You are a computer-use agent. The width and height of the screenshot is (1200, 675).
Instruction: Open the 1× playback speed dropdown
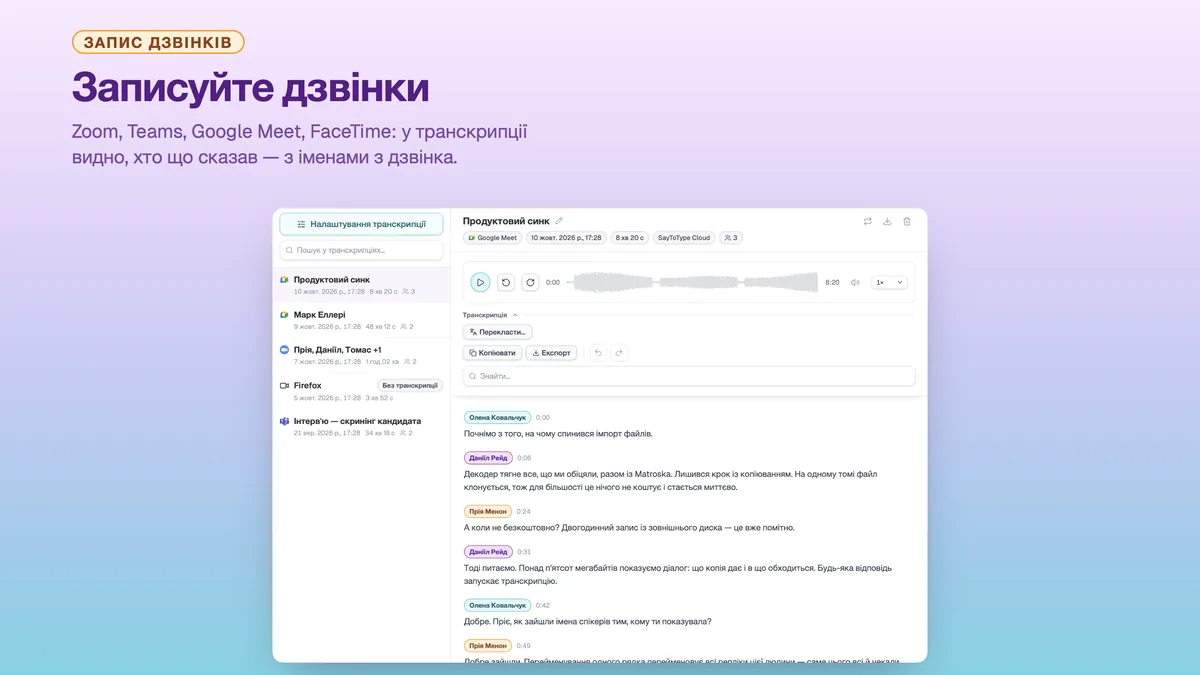tap(889, 283)
